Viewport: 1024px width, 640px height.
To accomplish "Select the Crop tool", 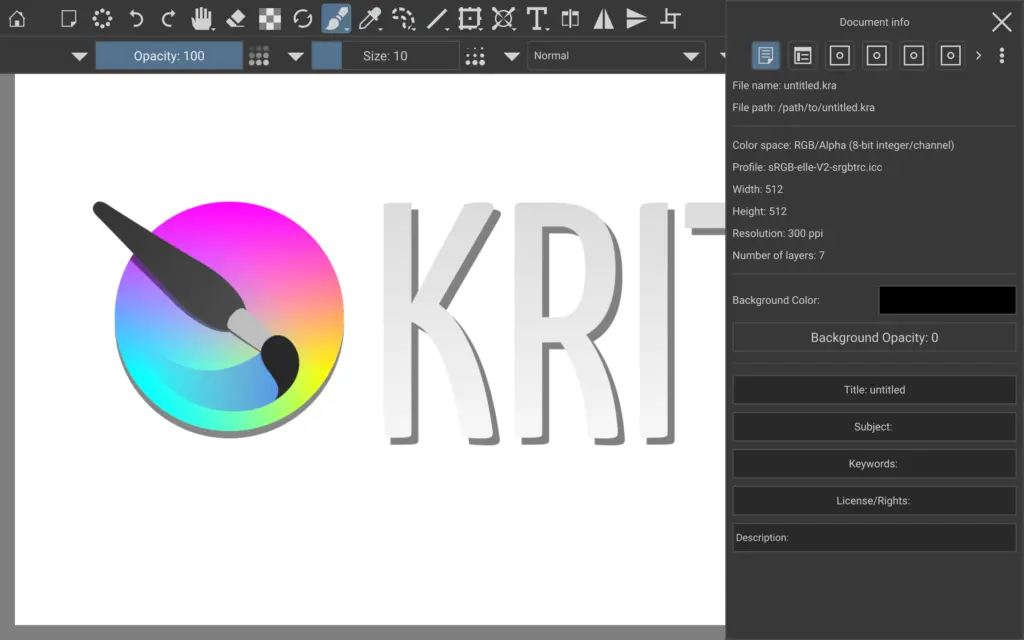I will point(672,19).
